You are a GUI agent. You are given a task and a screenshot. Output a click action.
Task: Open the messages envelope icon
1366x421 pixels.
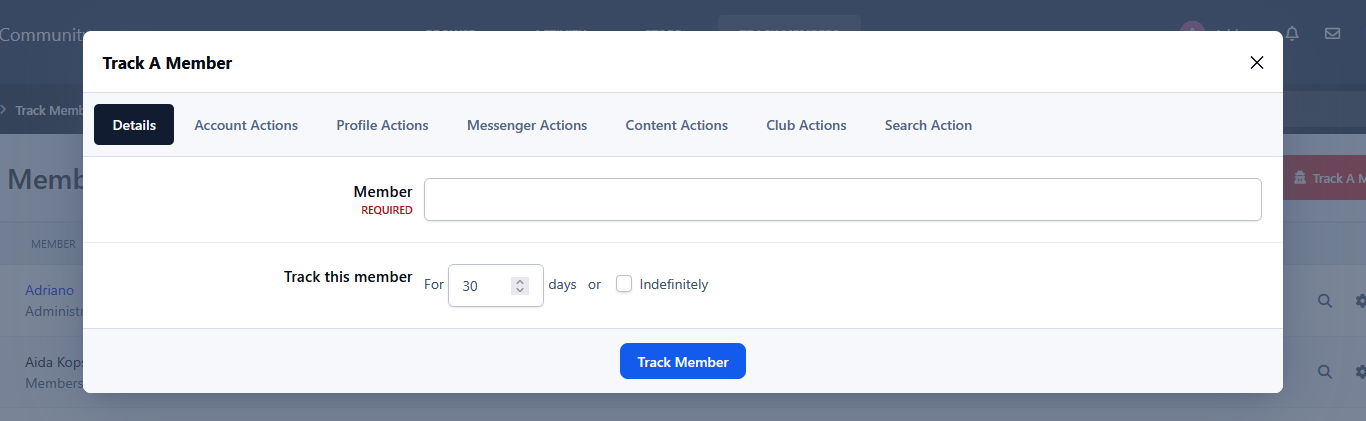[1332, 33]
